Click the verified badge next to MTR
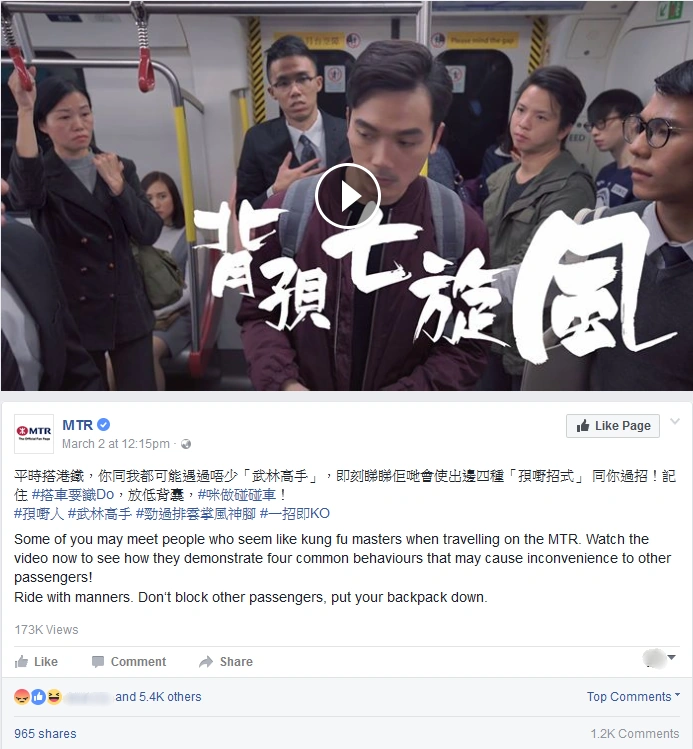This screenshot has height=749, width=693. 104,424
